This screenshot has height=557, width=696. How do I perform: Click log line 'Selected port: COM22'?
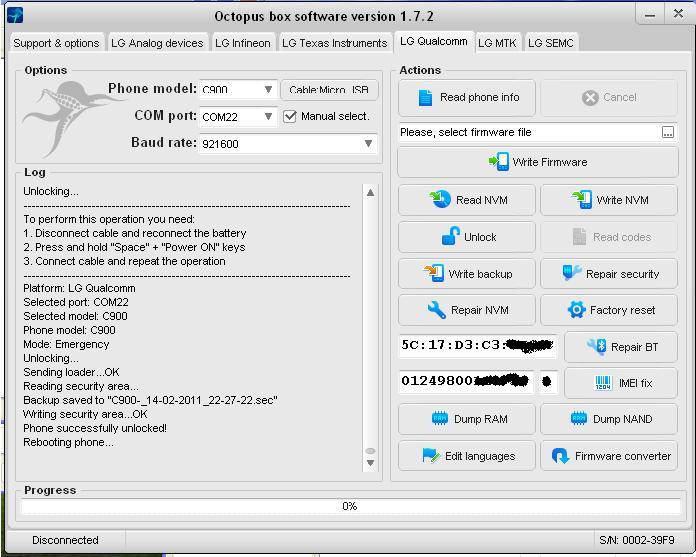pos(76,302)
